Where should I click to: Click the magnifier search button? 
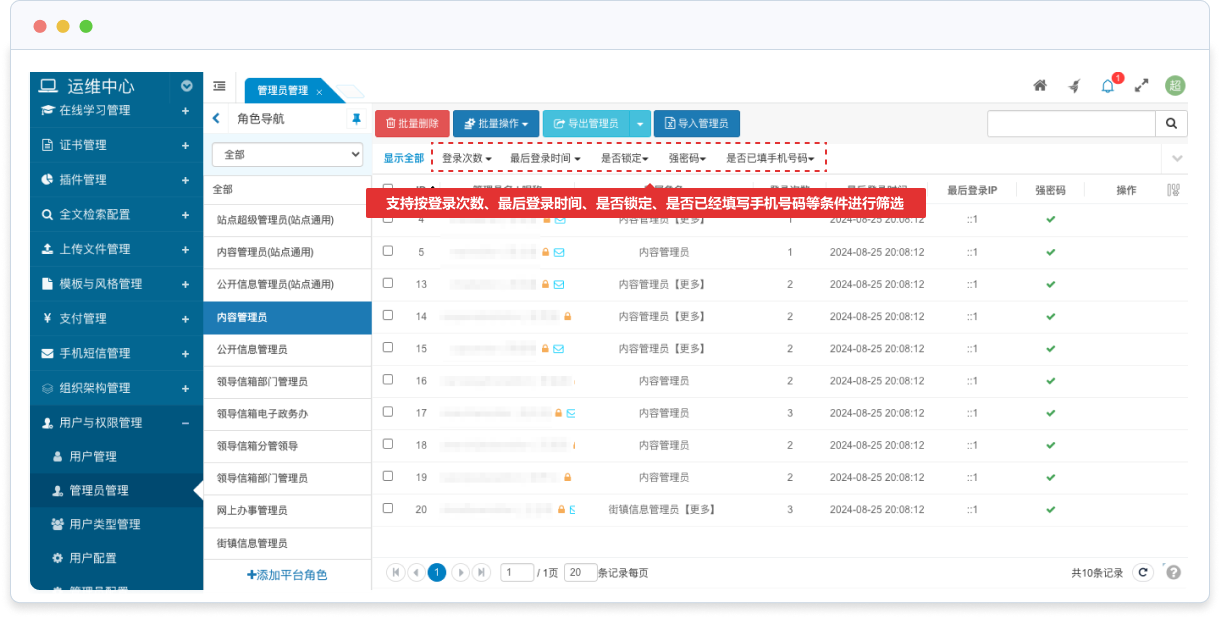click(1171, 123)
